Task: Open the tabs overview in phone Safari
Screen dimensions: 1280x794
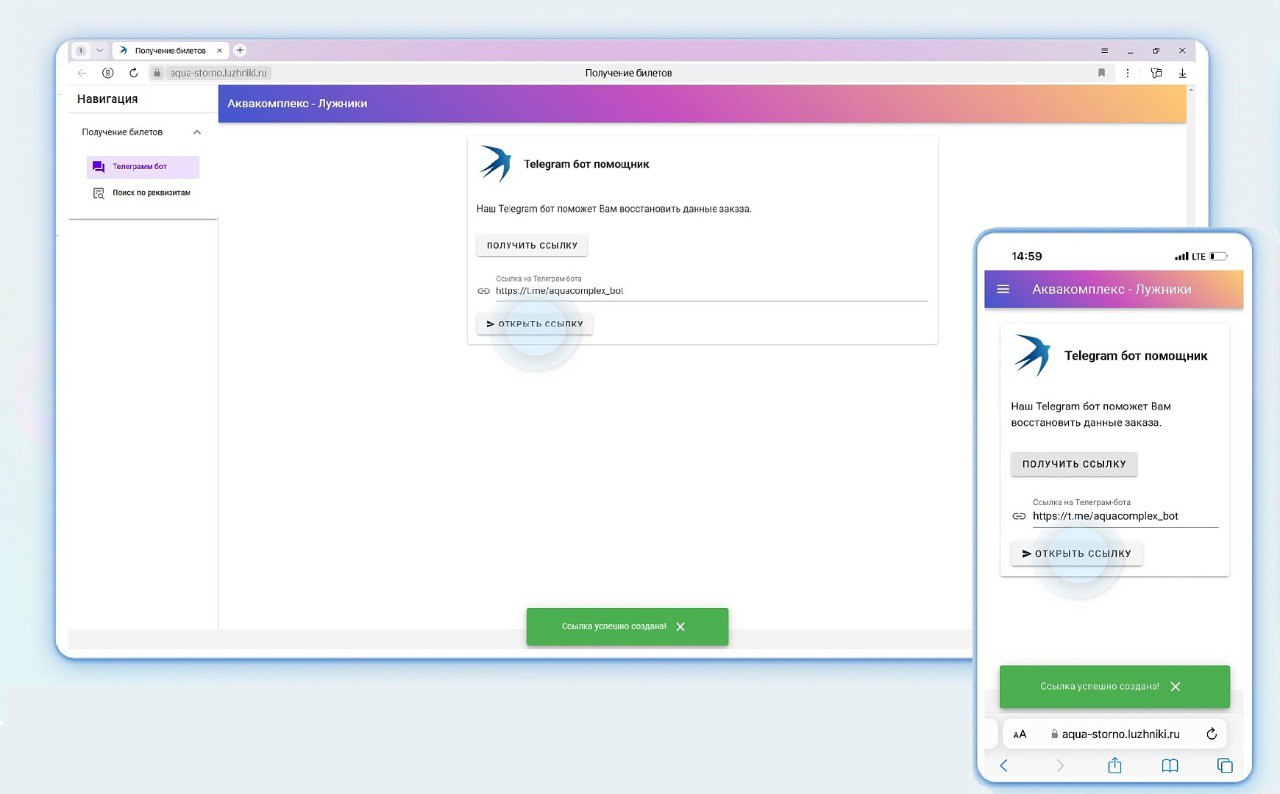Action: 1224,765
